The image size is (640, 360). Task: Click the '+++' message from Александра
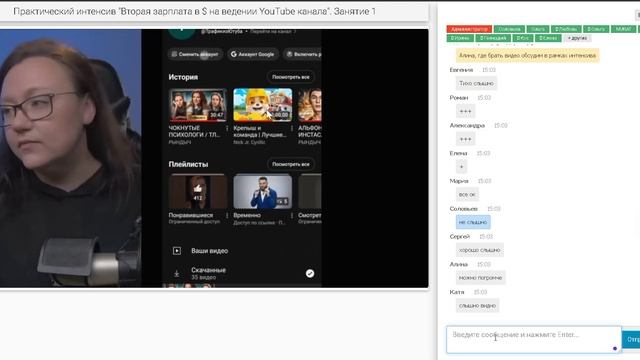click(x=465, y=139)
